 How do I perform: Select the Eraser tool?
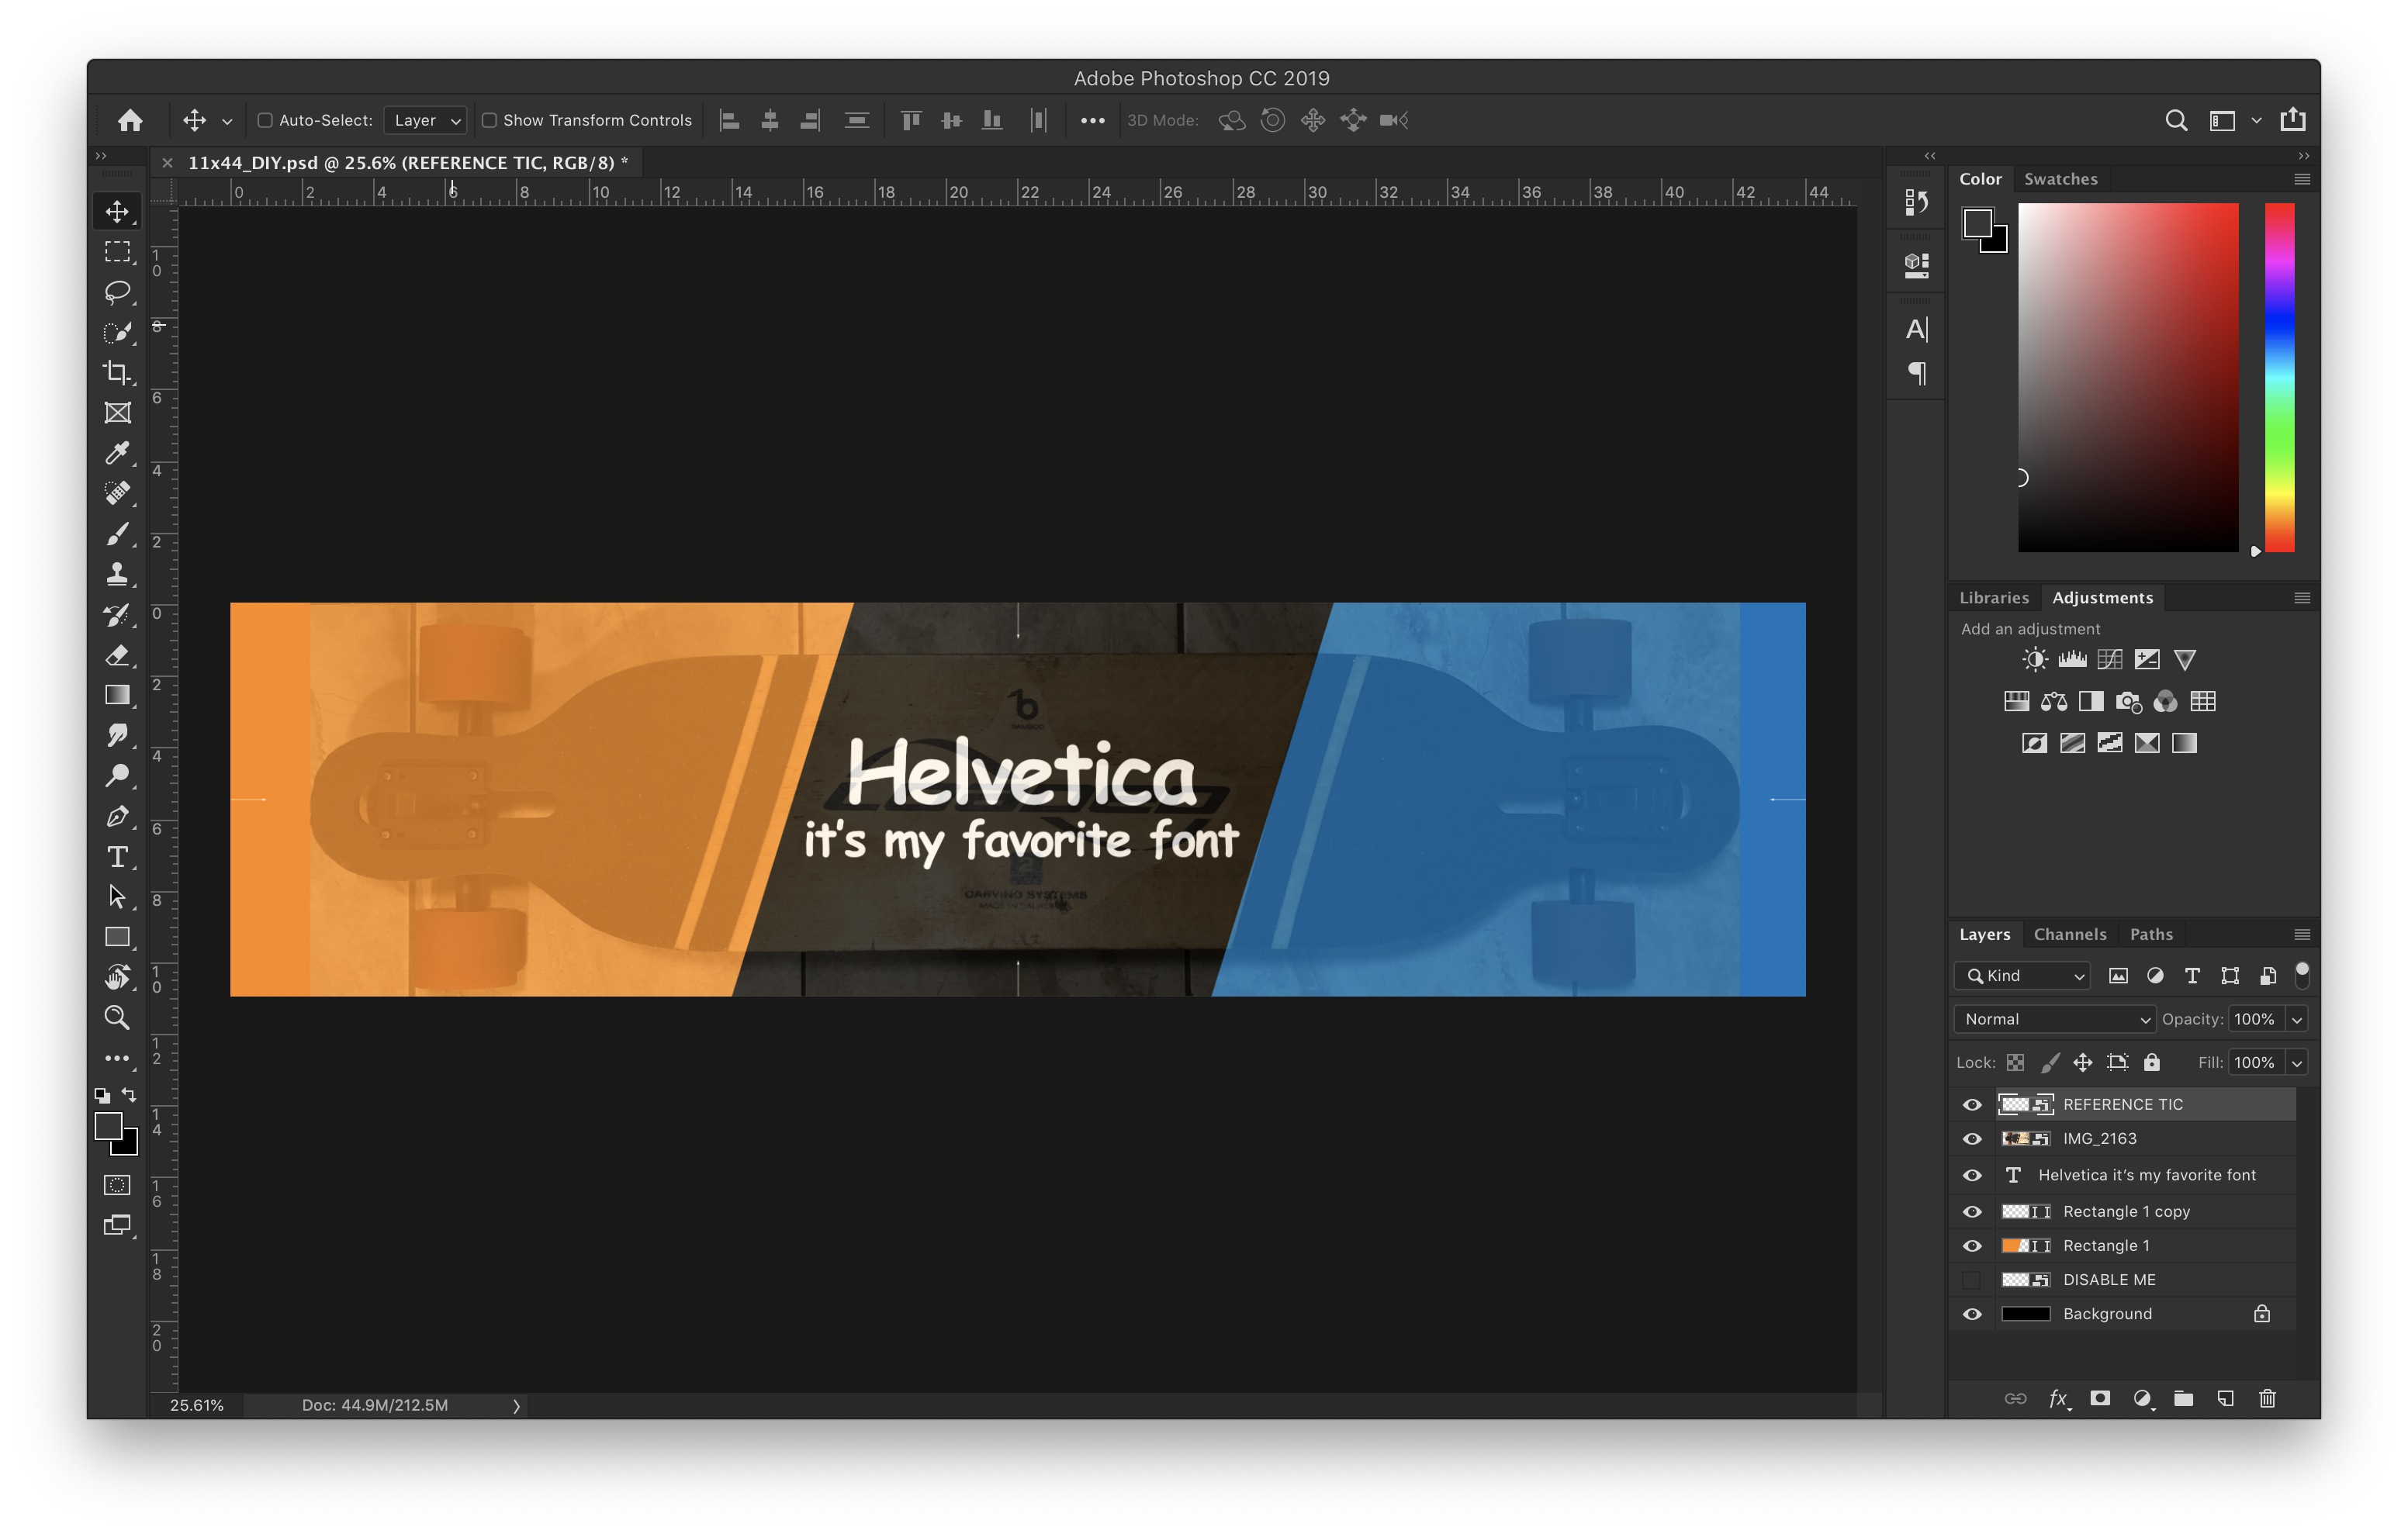pyautogui.click(x=118, y=655)
